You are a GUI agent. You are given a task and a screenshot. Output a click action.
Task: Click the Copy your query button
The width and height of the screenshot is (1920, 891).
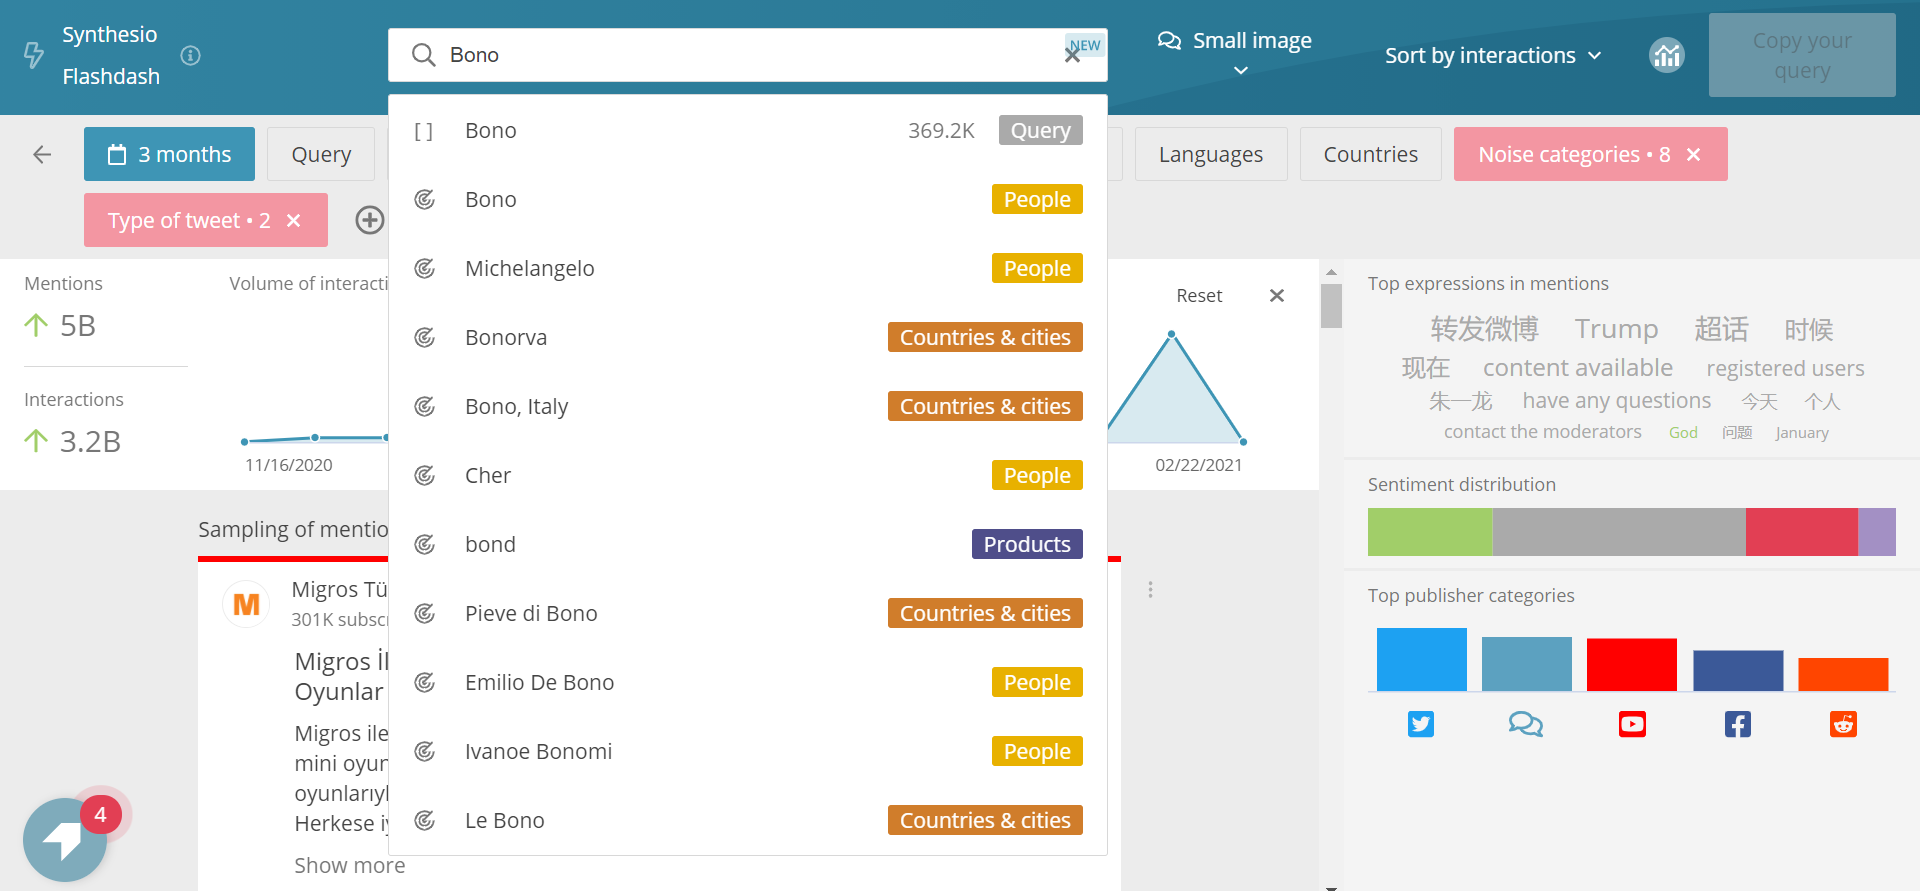(1802, 55)
